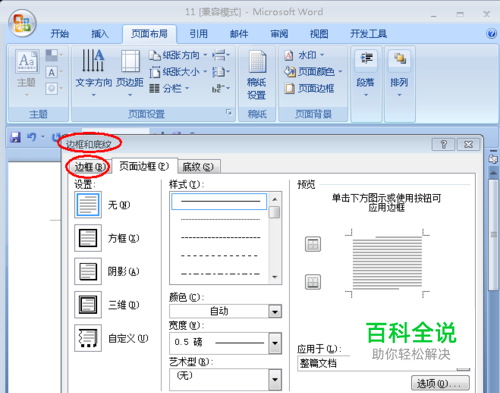This screenshot has width=500, height=393.
Task: Open 页面颜色 page color menu
Action: (x=313, y=72)
